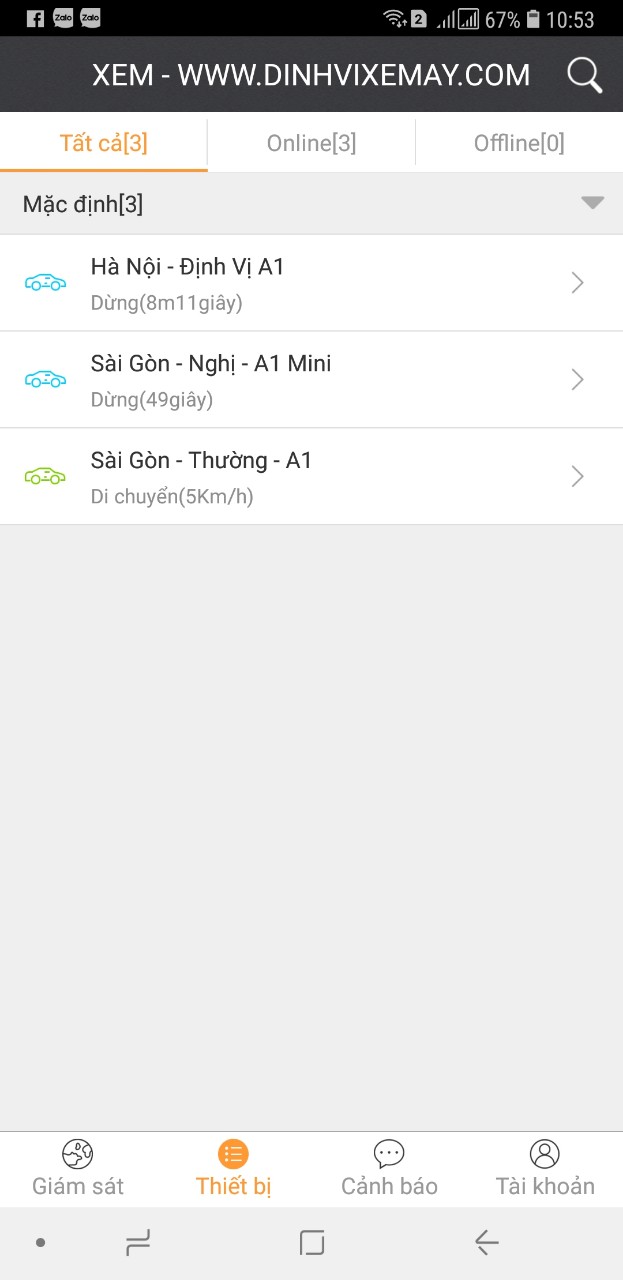Tap the car icon beside Sài Gòn - Nghị
Viewport: 623px width, 1280px height.
(x=45, y=379)
